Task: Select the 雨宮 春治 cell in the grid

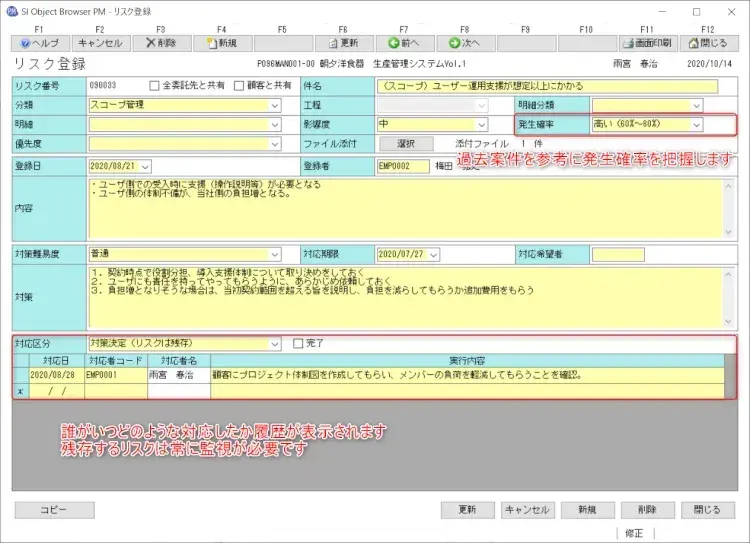Action: [x=179, y=375]
